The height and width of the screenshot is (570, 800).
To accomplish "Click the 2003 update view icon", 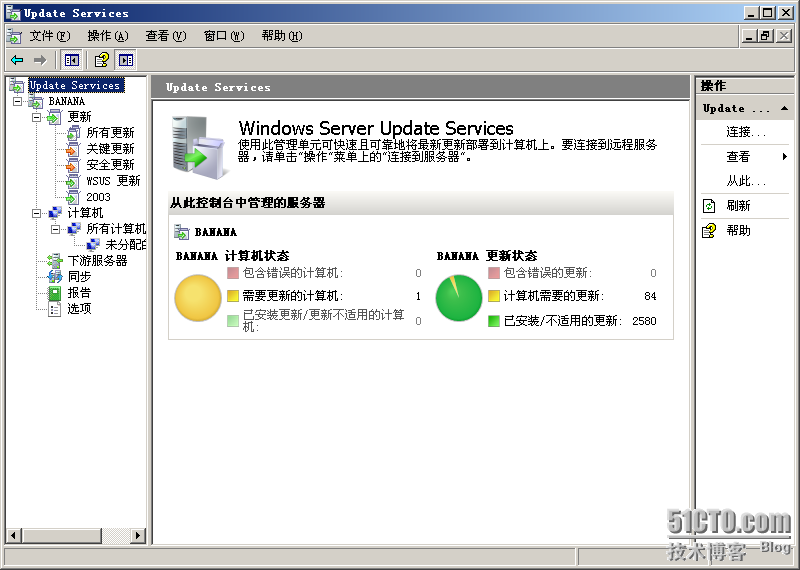I will point(73,197).
